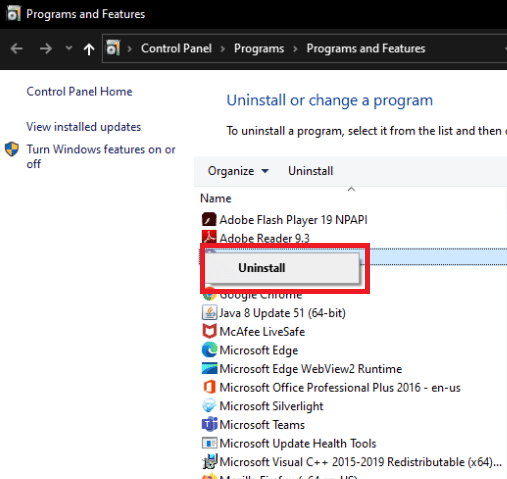Click Uninstall in the toolbar

(x=310, y=171)
